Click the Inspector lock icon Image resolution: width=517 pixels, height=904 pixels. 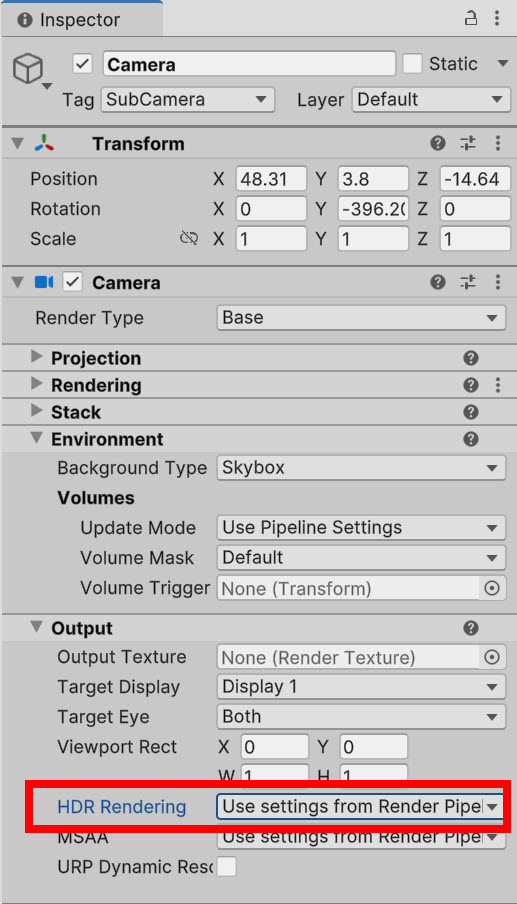(x=471, y=18)
